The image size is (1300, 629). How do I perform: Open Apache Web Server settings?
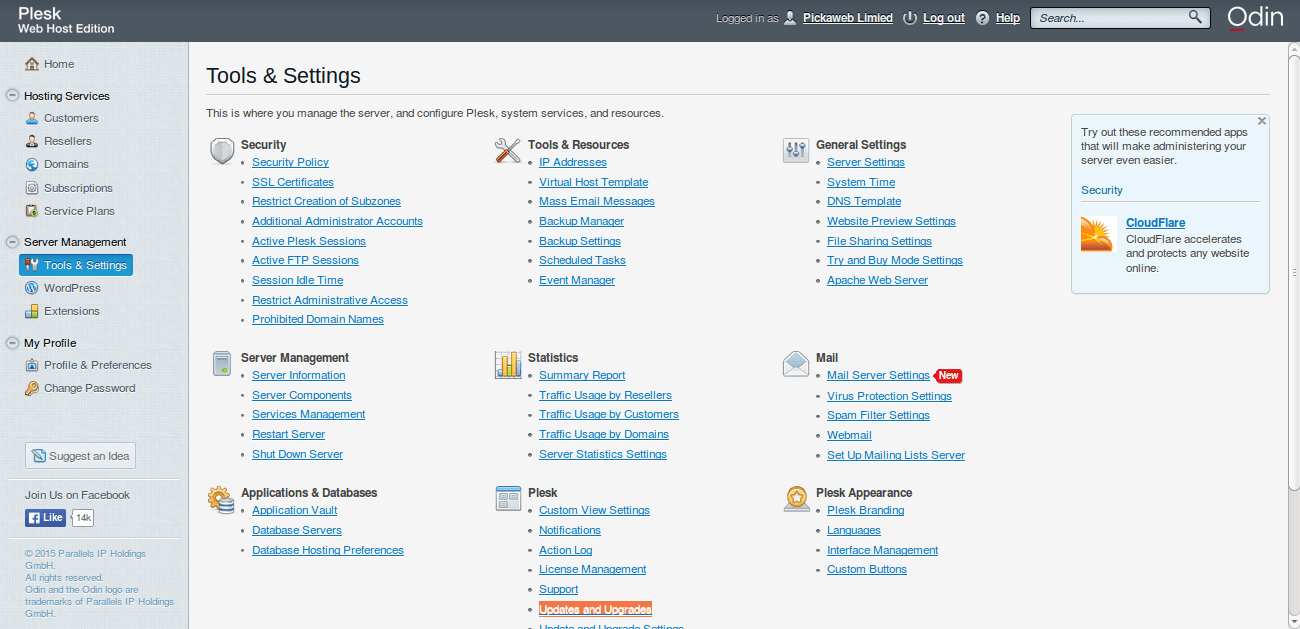pyautogui.click(x=877, y=280)
